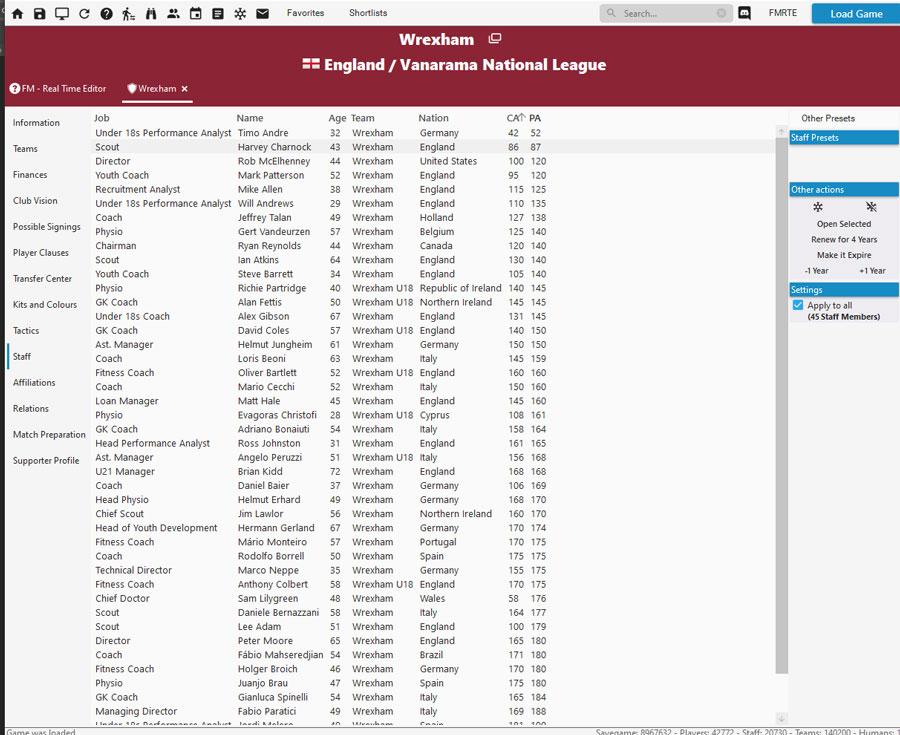The height and width of the screenshot is (735, 900).
Task: Collapse the Other actions header
Action: tap(844, 189)
